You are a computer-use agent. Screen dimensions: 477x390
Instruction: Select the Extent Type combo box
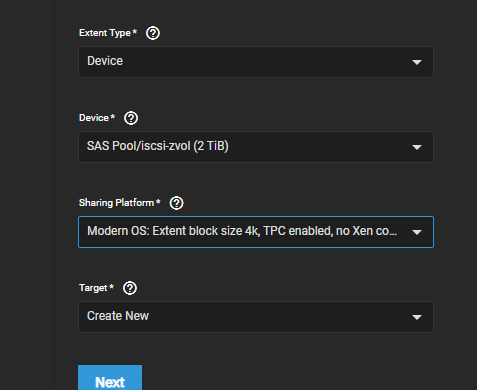[256, 62]
